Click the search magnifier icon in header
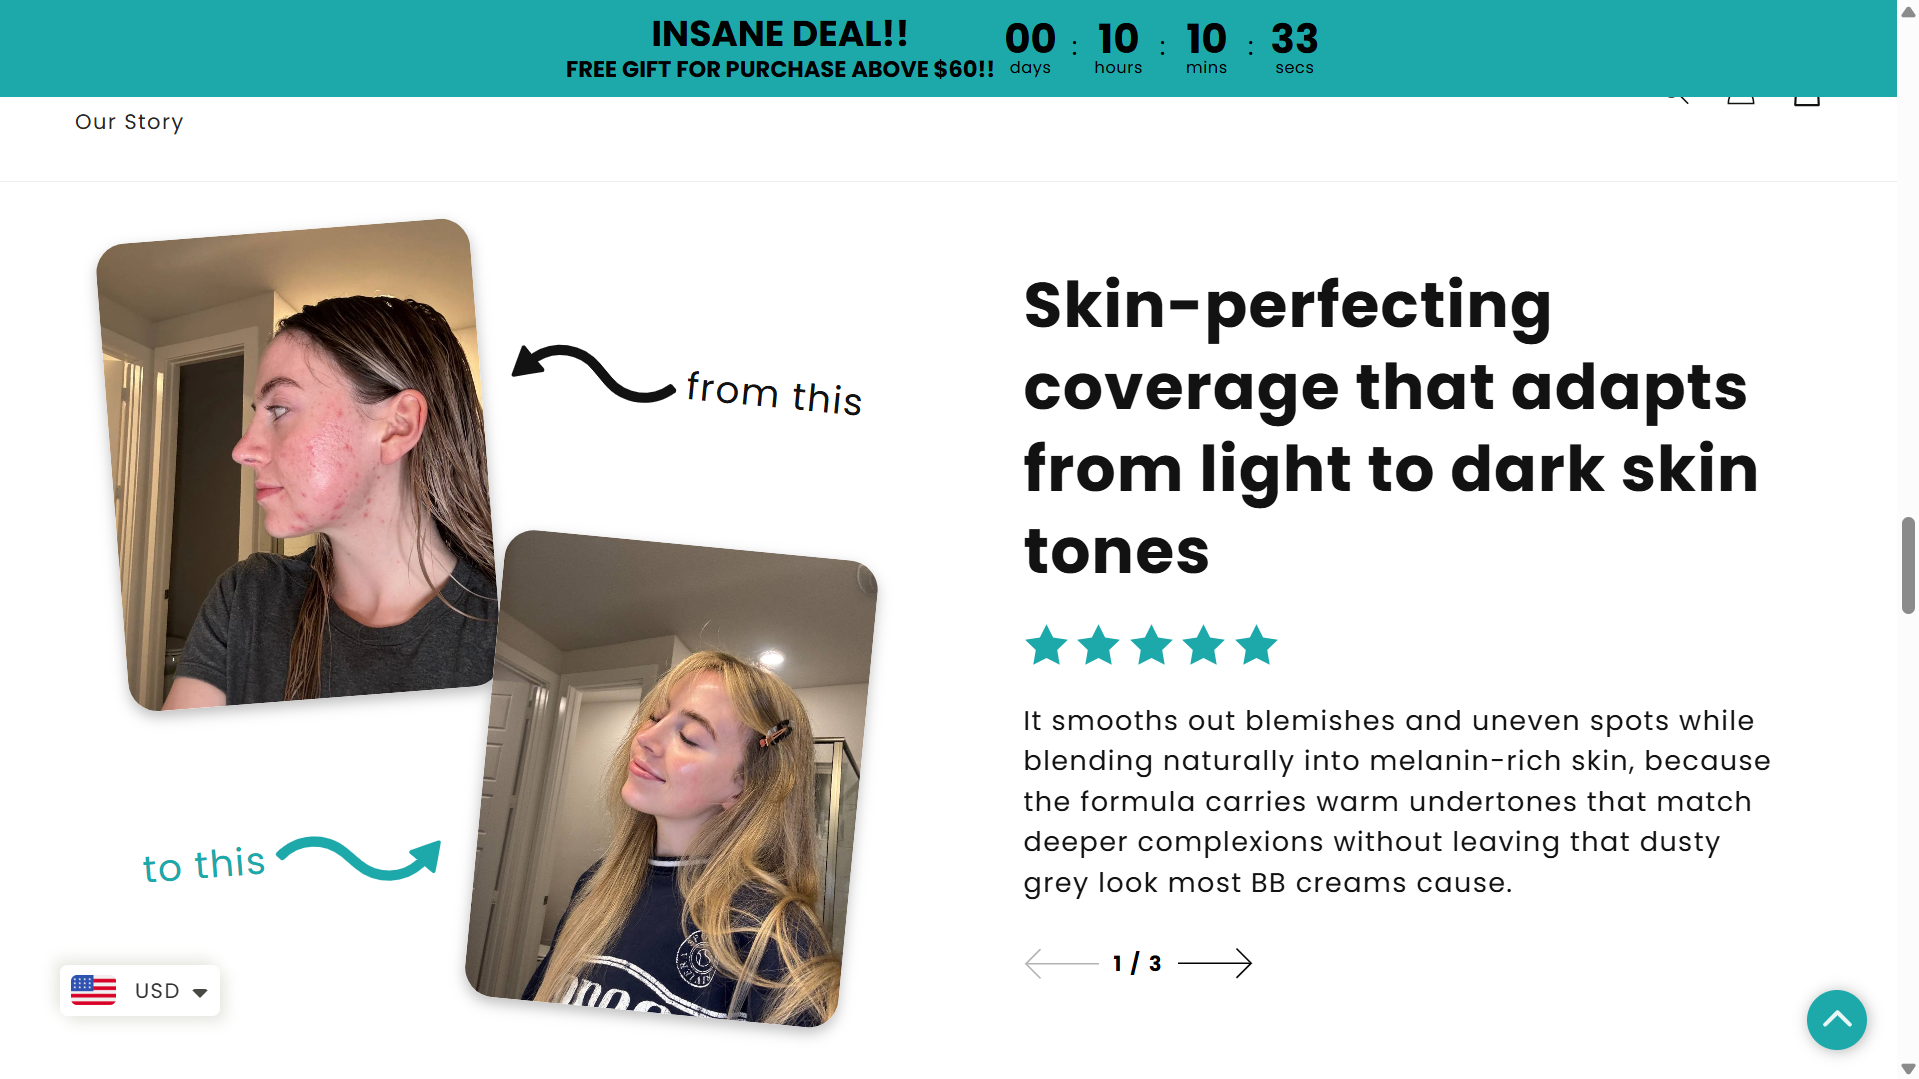This screenshot has height=1079, width=1919. pos(1679,98)
